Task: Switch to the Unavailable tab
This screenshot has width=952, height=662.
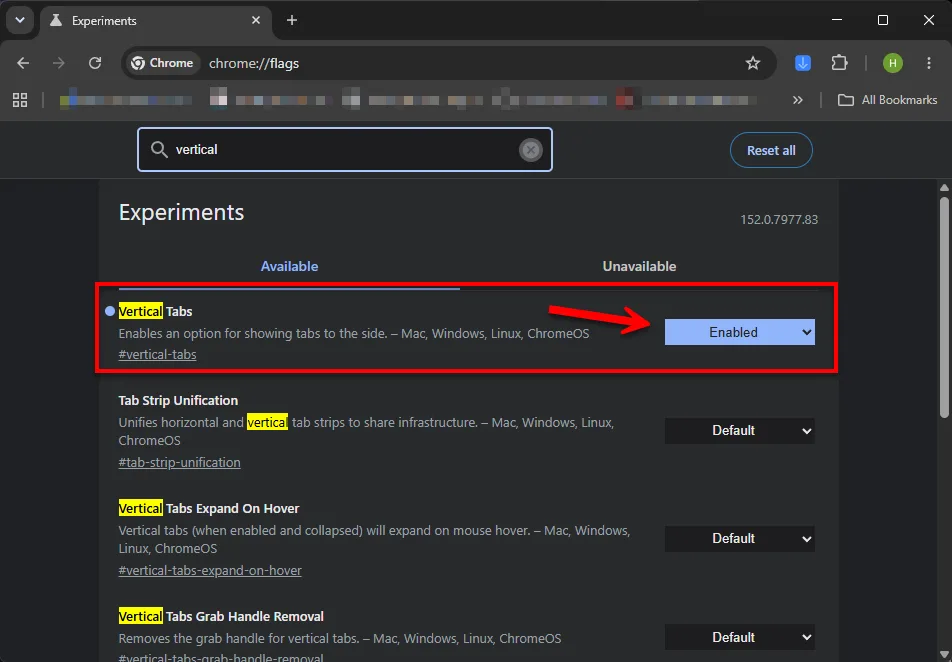Action: 639,266
